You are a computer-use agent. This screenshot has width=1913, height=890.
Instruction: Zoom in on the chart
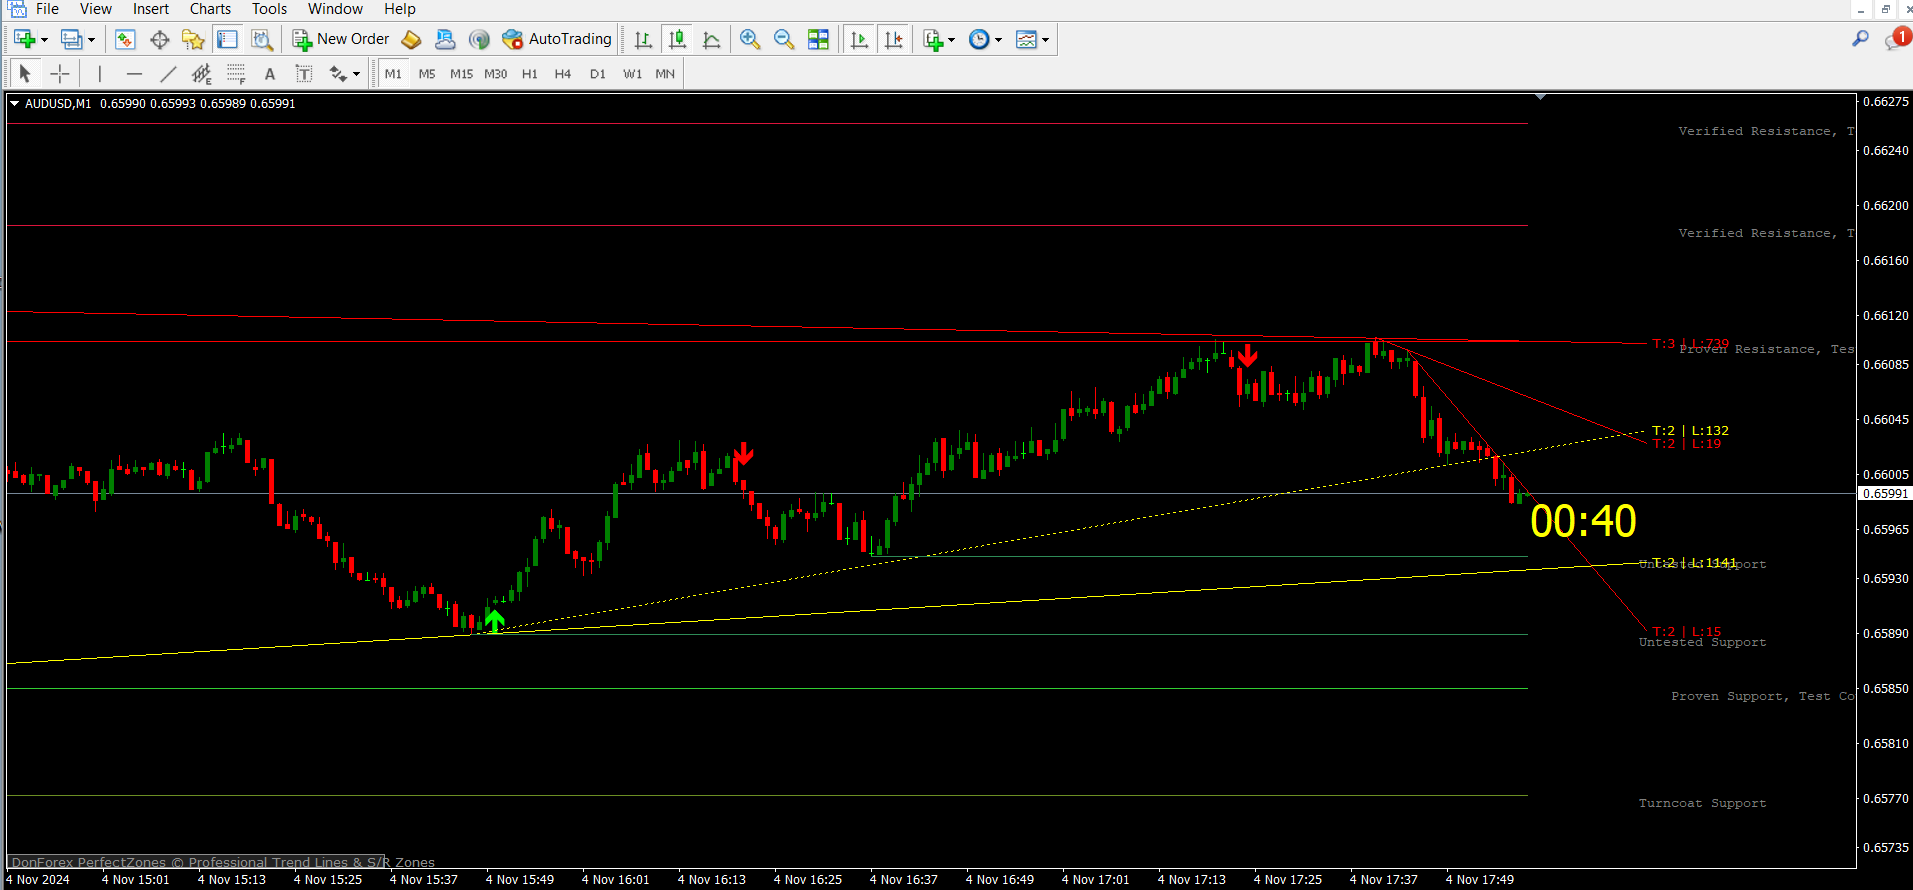[750, 39]
